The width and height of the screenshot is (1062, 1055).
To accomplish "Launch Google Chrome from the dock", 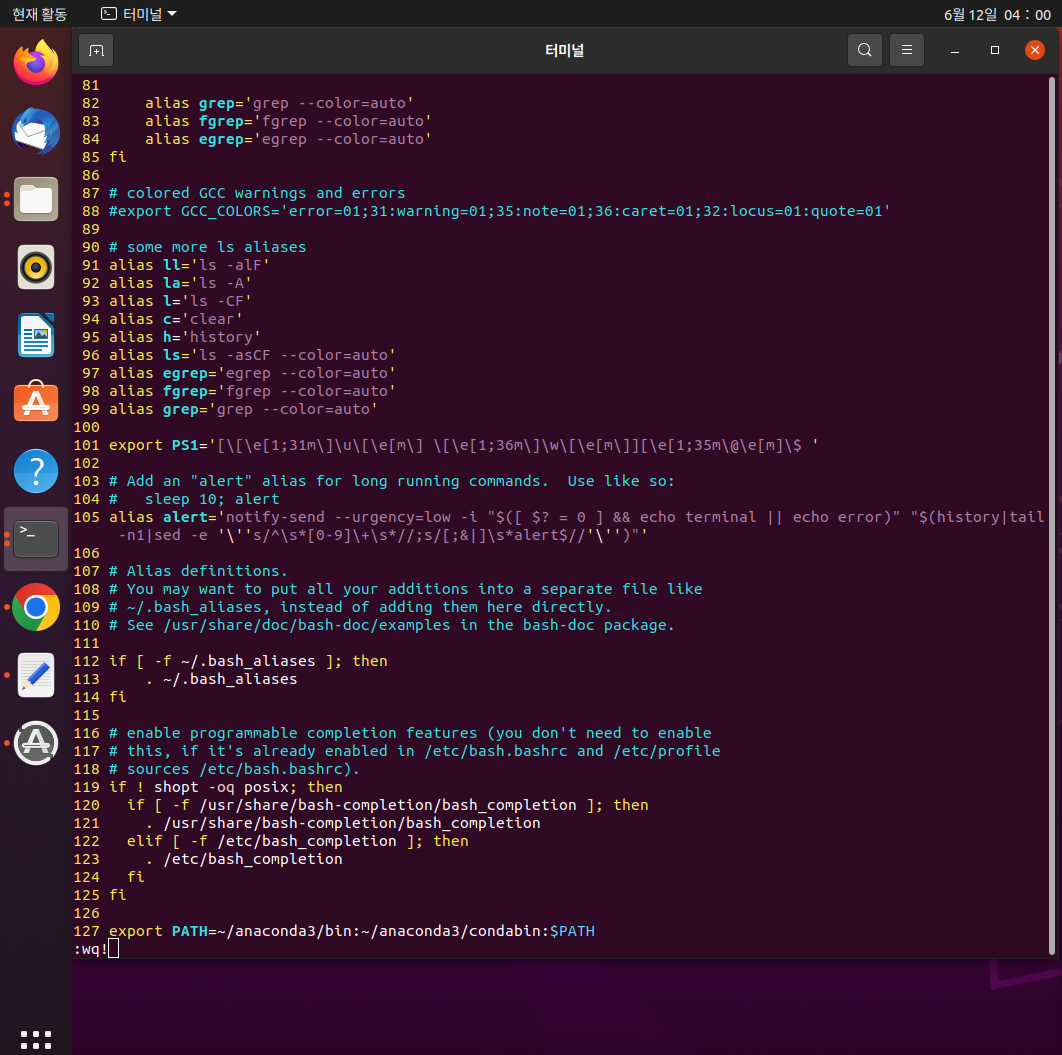I will point(36,607).
